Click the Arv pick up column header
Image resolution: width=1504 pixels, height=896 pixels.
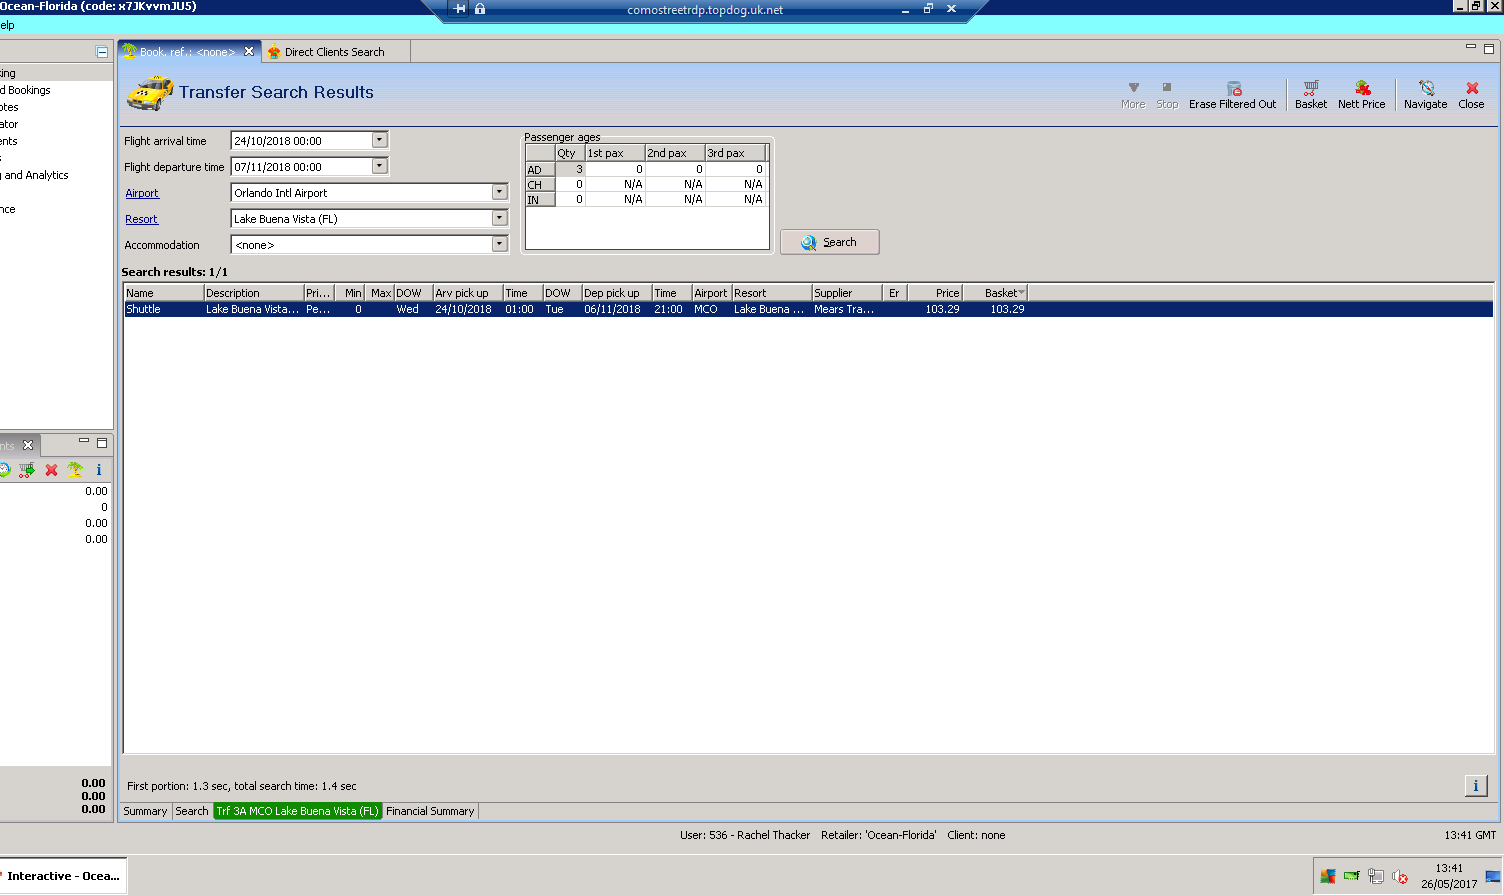click(468, 293)
